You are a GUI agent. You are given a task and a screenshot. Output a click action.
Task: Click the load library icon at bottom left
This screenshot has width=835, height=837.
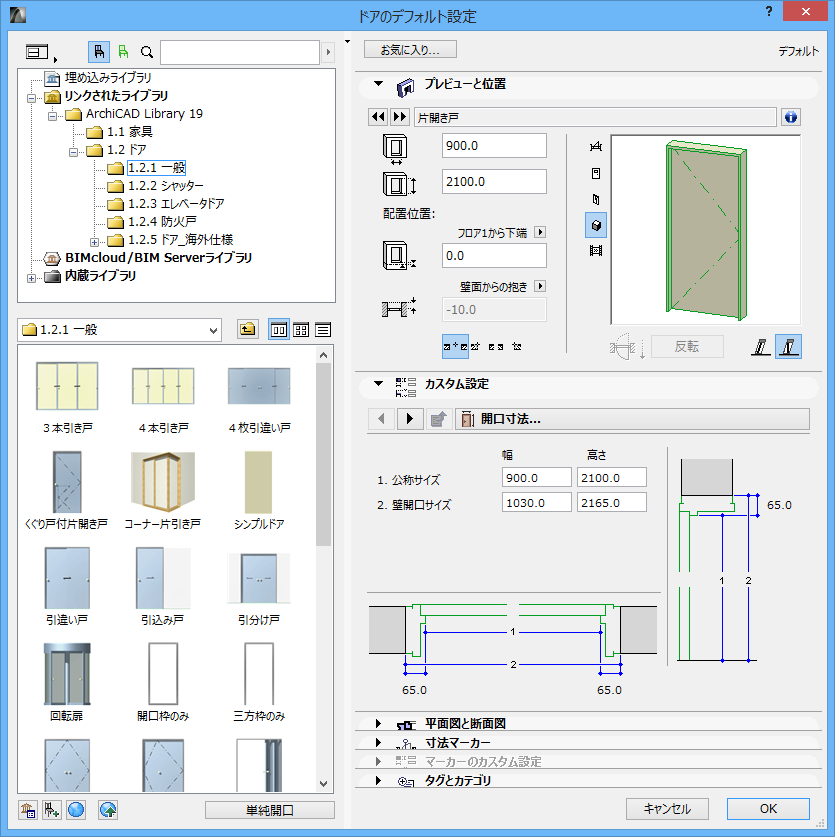pyautogui.click(x=28, y=810)
